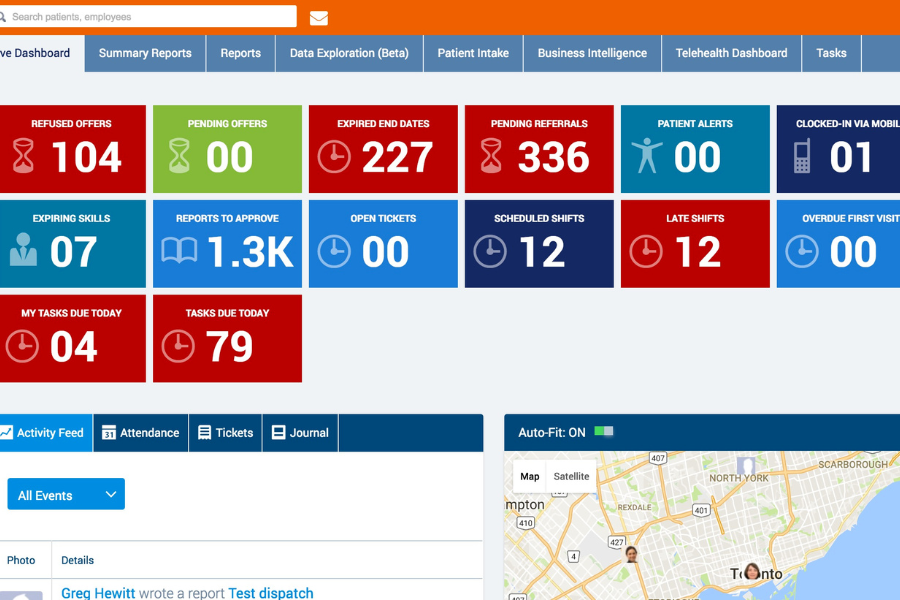Switch to the Telehealth Dashboard tab
Image resolution: width=900 pixels, height=600 pixels.
731,53
